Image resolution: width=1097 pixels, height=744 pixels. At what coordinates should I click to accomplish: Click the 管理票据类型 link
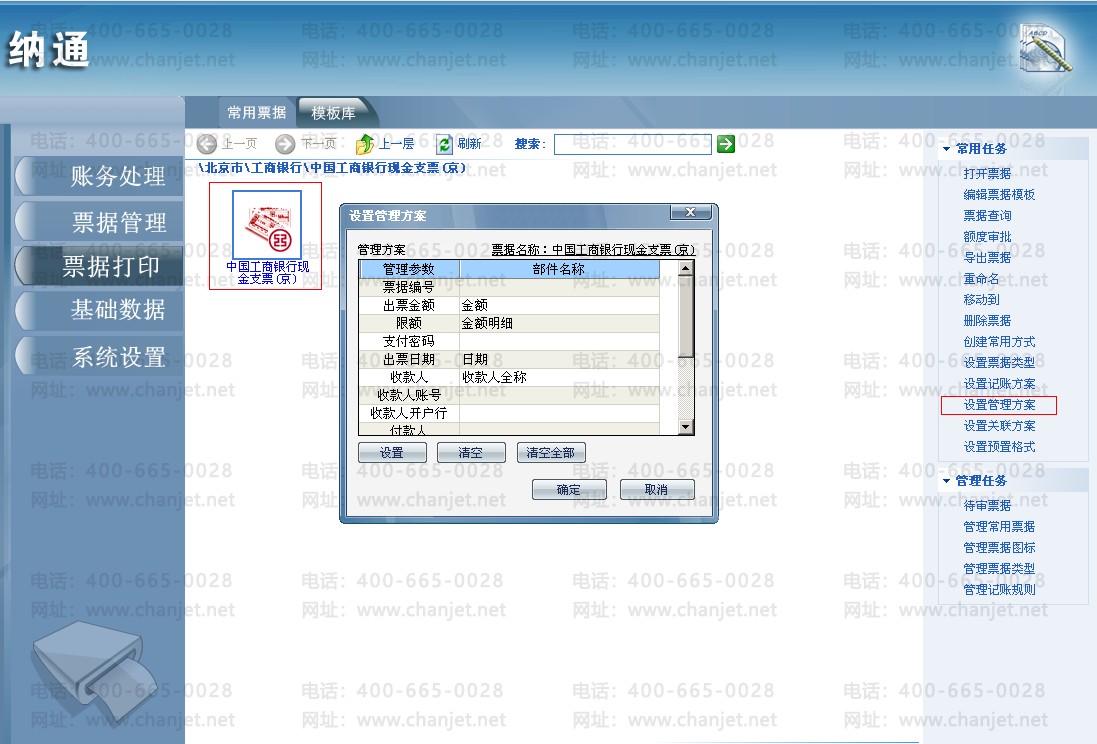(998, 568)
